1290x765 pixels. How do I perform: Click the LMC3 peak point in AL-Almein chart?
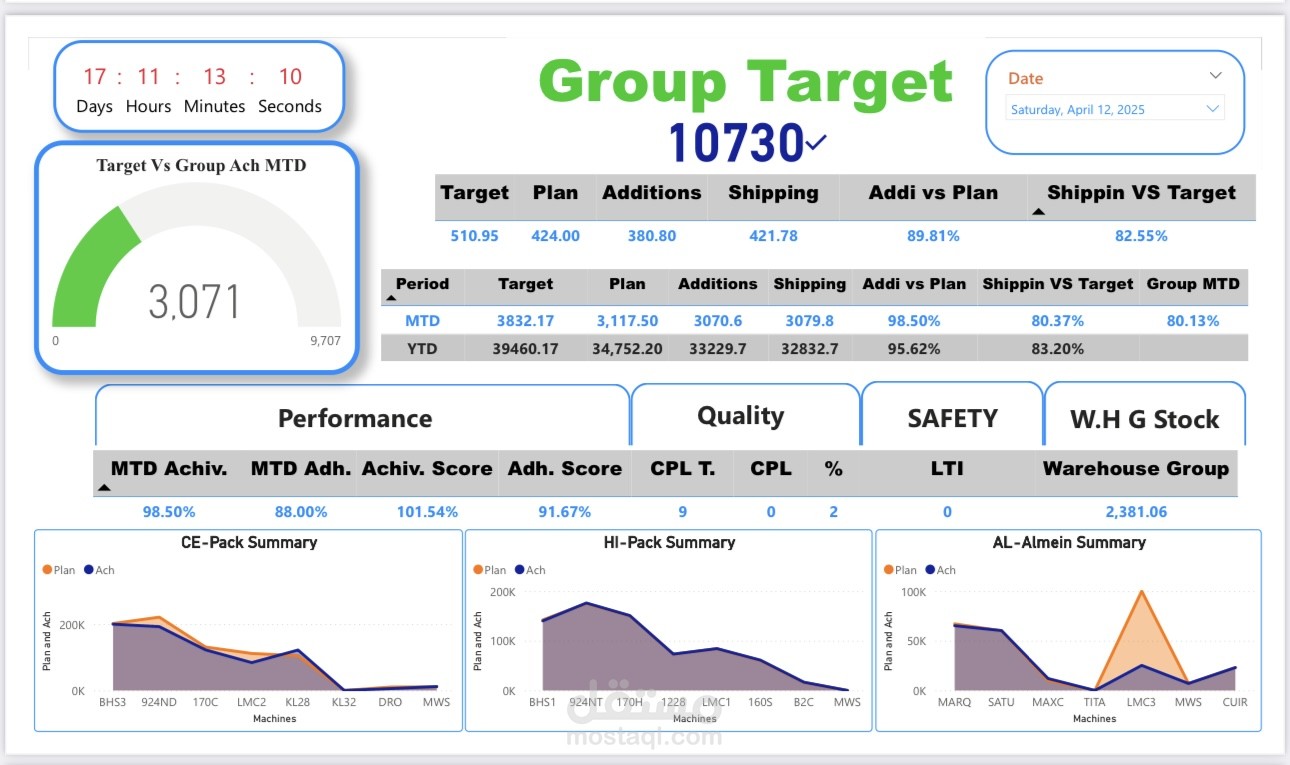click(x=1141, y=592)
